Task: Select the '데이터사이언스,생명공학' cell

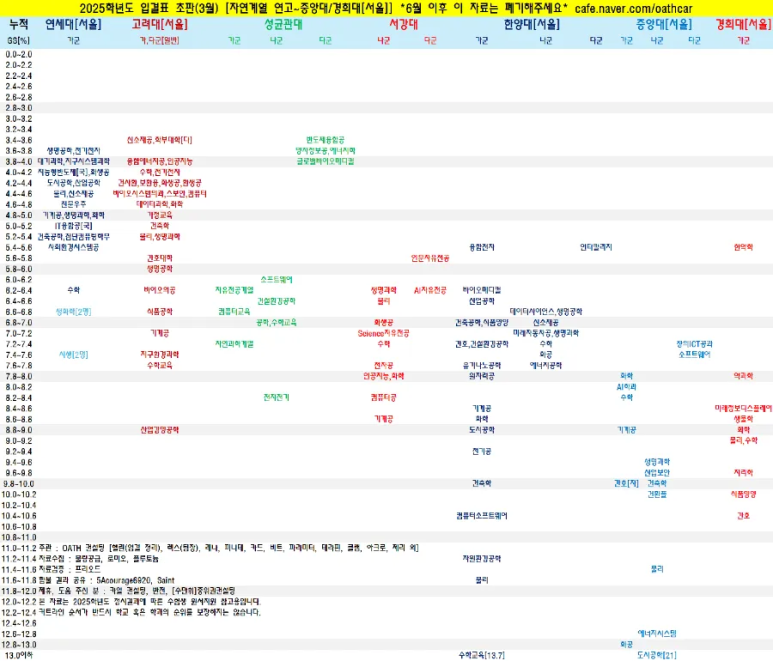Action: click(546, 312)
